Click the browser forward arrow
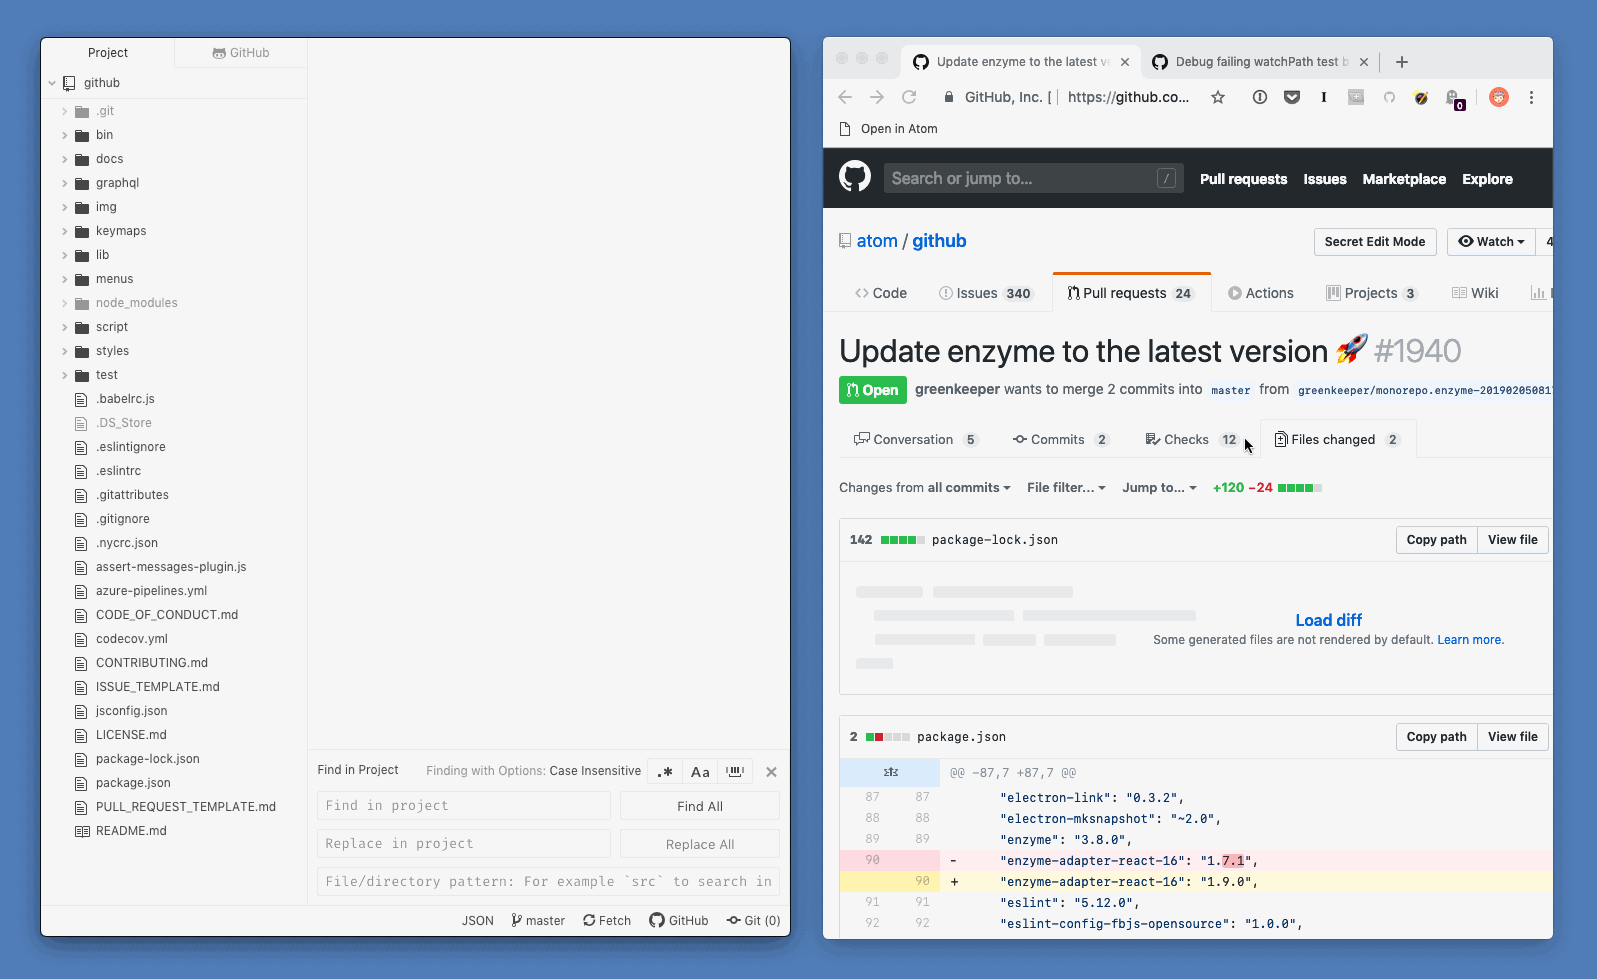The image size is (1597, 979). click(x=877, y=97)
